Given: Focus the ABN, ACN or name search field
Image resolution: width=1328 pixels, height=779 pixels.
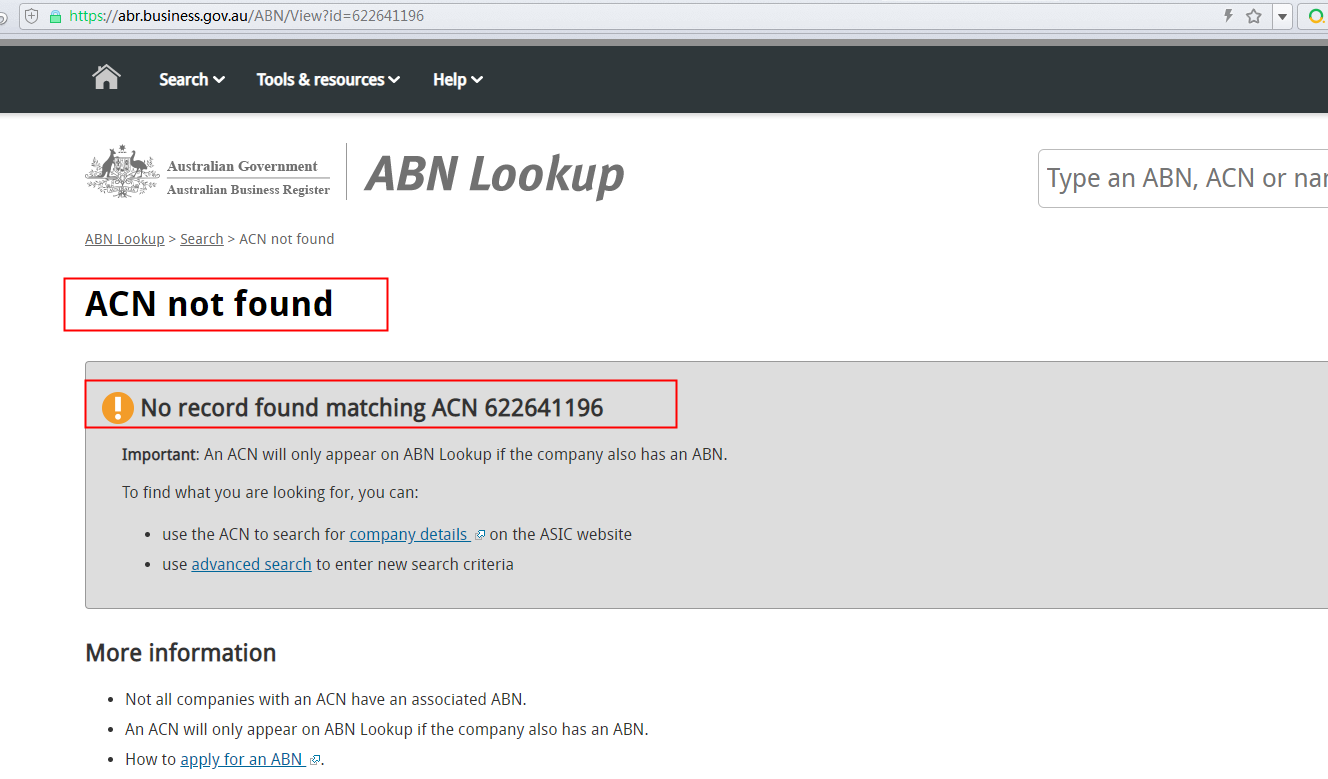Looking at the screenshot, I should click(x=1183, y=178).
